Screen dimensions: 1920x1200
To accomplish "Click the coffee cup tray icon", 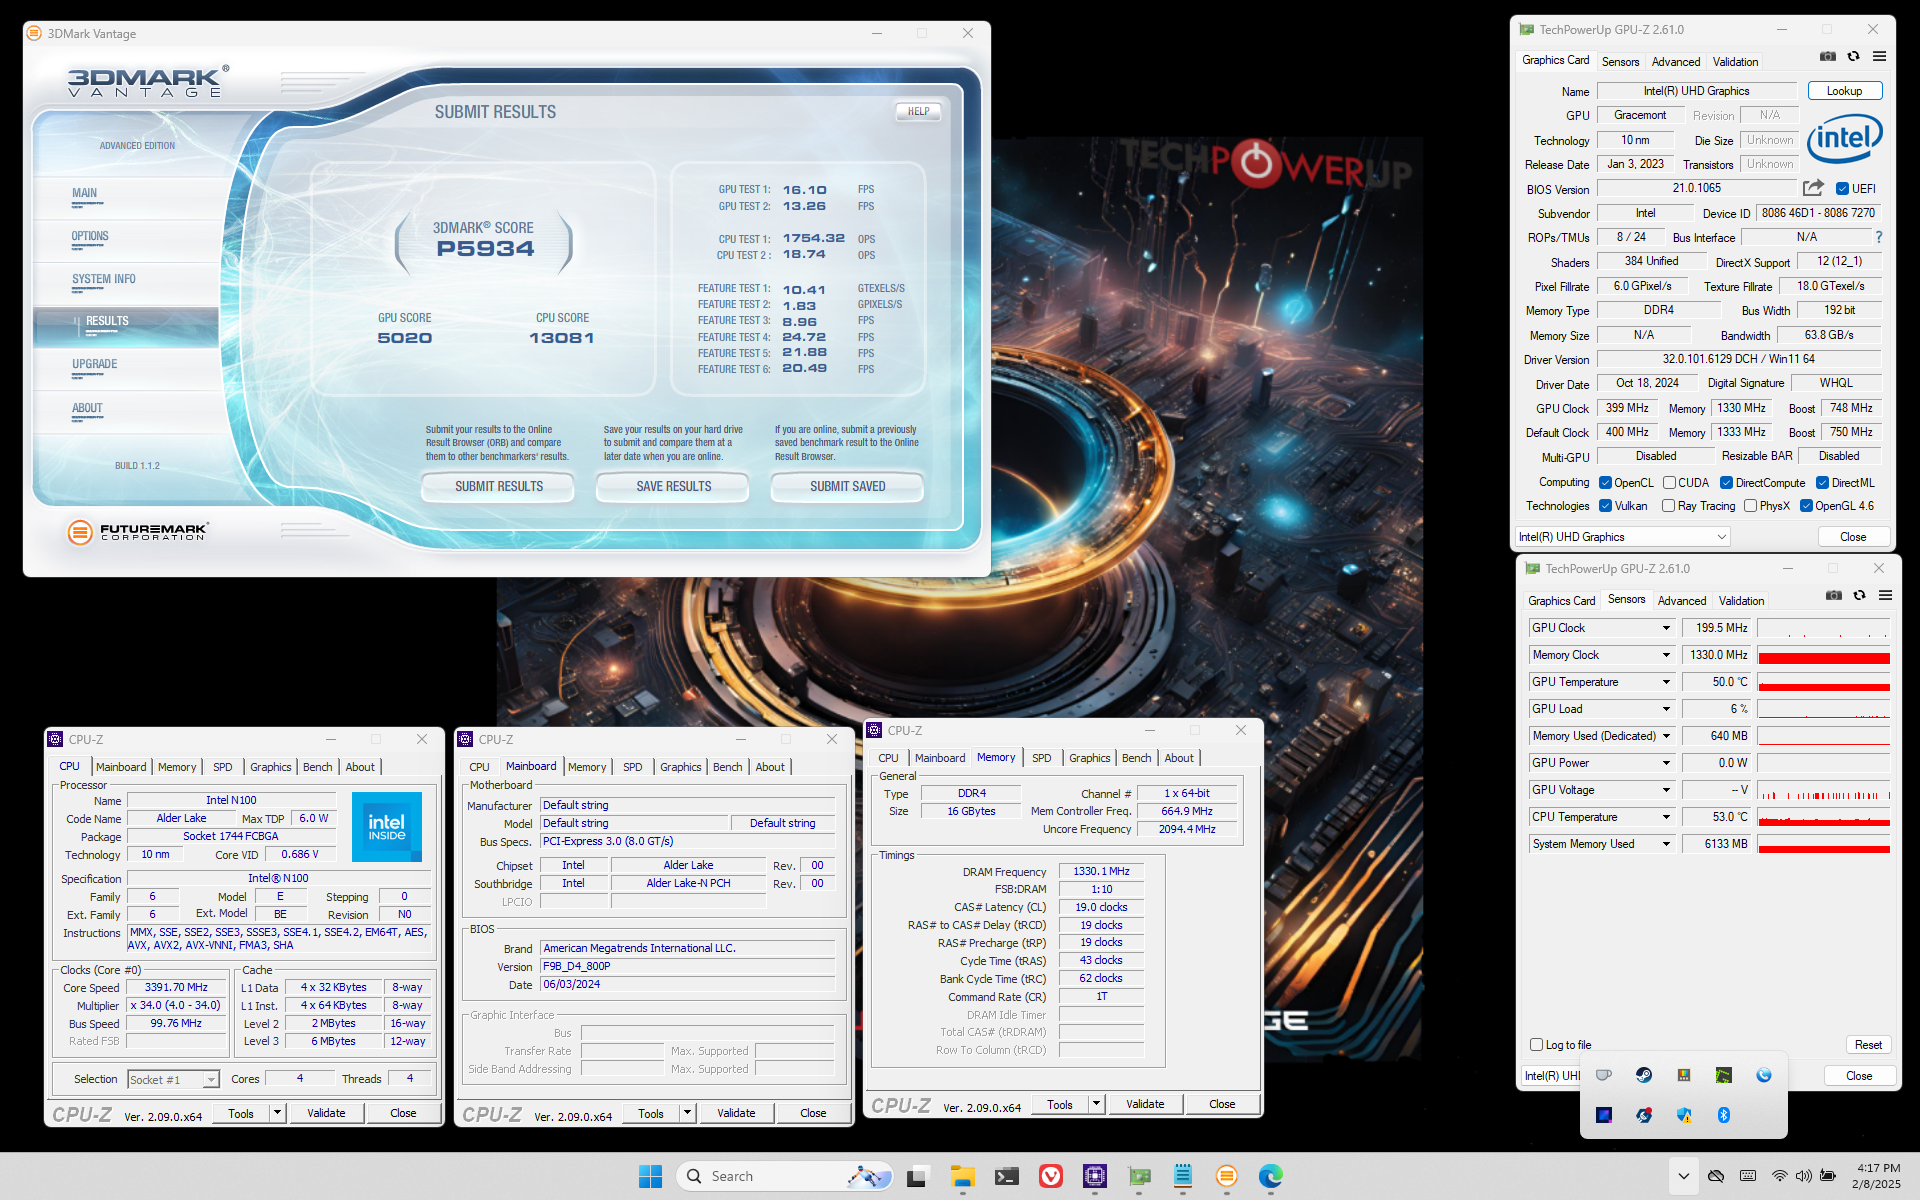I will pyautogui.click(x=1604, y=1075).
